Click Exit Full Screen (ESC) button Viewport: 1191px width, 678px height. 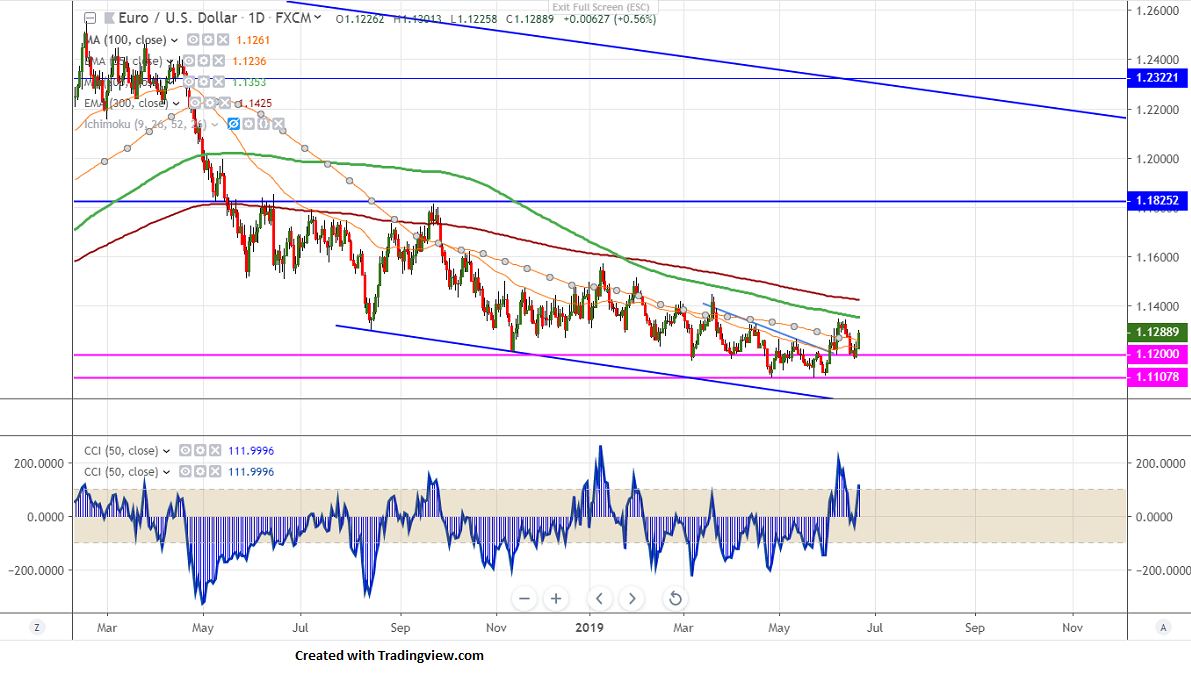[596, 6]
